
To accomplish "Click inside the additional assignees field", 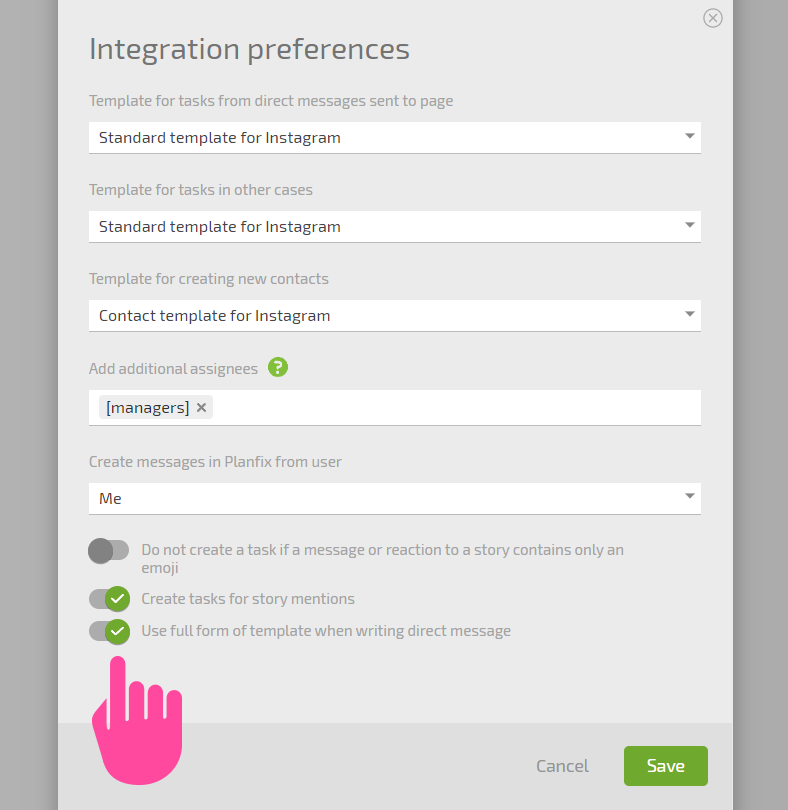I will (x=455, y=408).
